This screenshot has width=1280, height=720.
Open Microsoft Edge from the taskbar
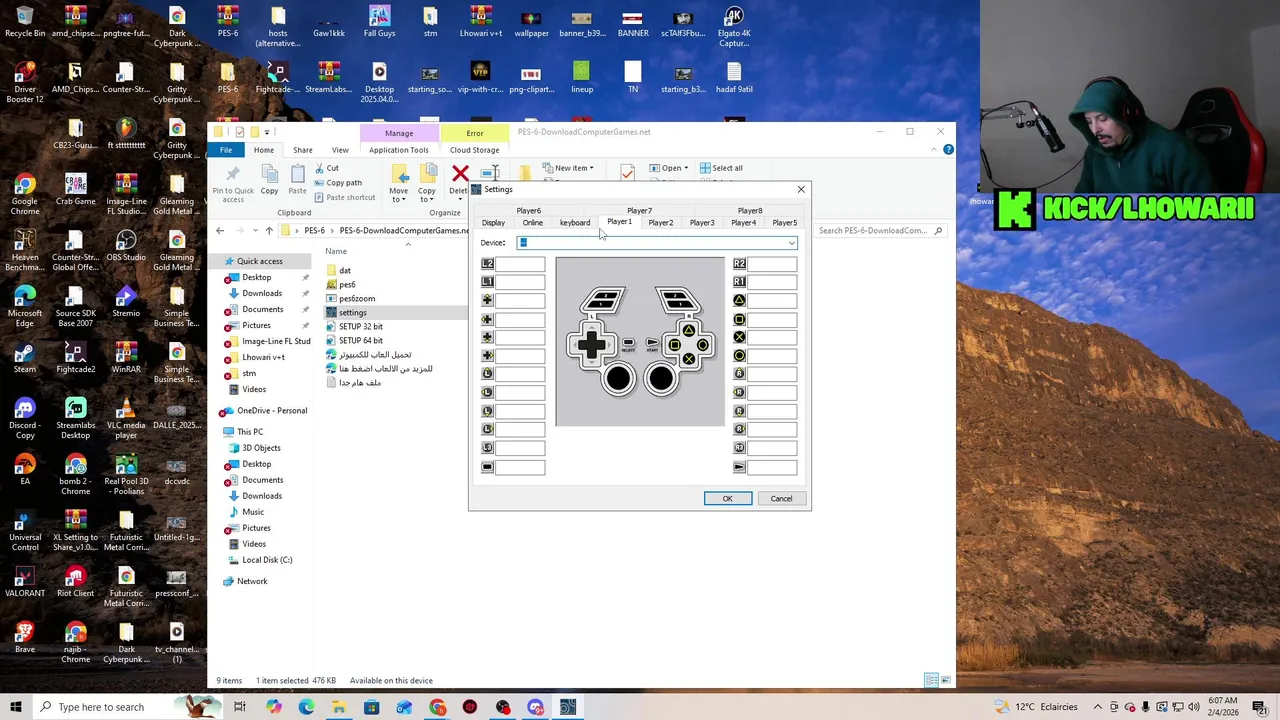tap(306, 707)
